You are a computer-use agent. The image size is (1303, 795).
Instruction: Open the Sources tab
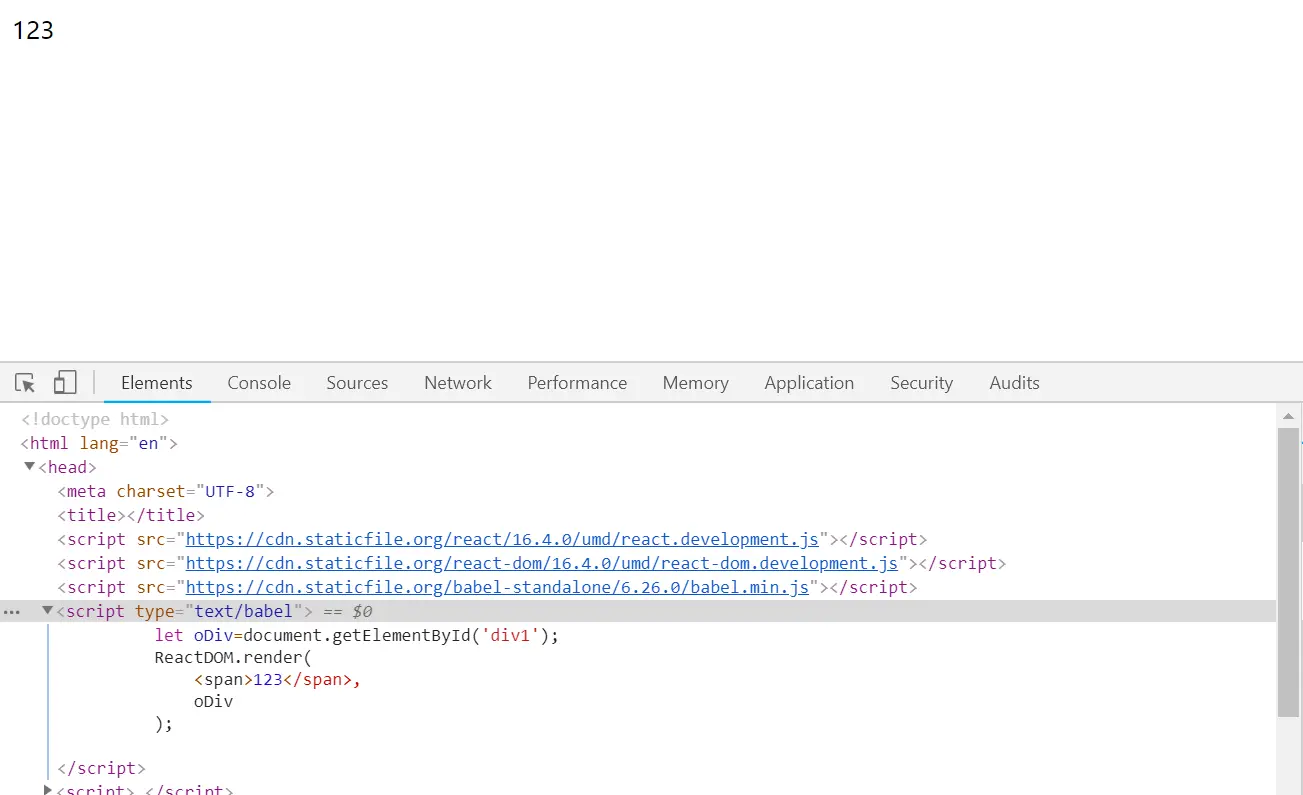[x=357, y=383]
